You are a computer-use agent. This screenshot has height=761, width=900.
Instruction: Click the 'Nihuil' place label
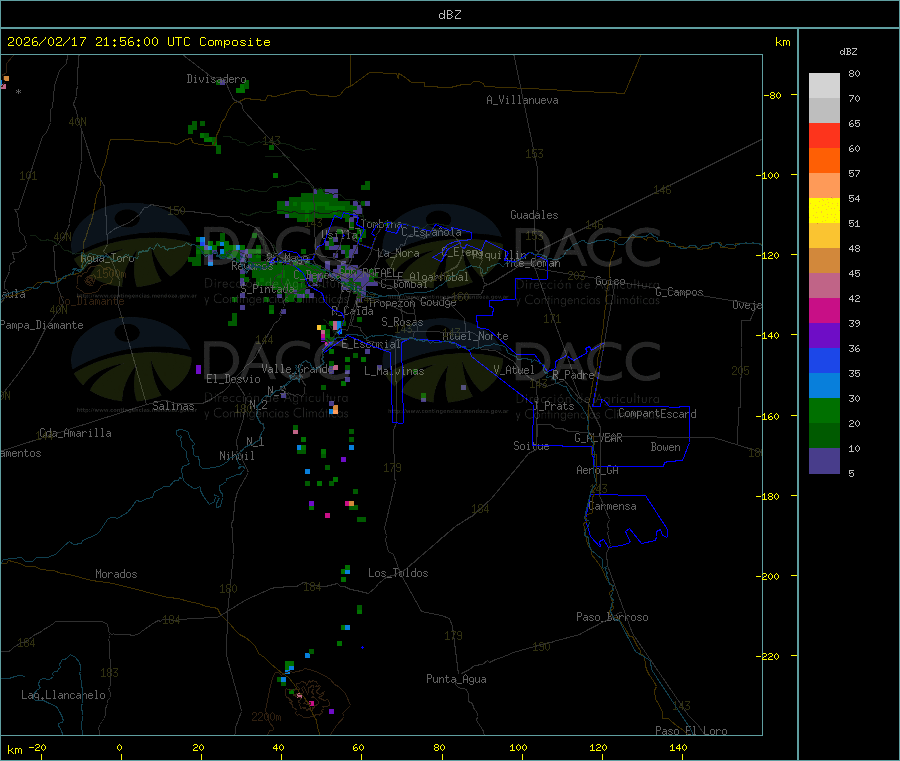point(236,456)
